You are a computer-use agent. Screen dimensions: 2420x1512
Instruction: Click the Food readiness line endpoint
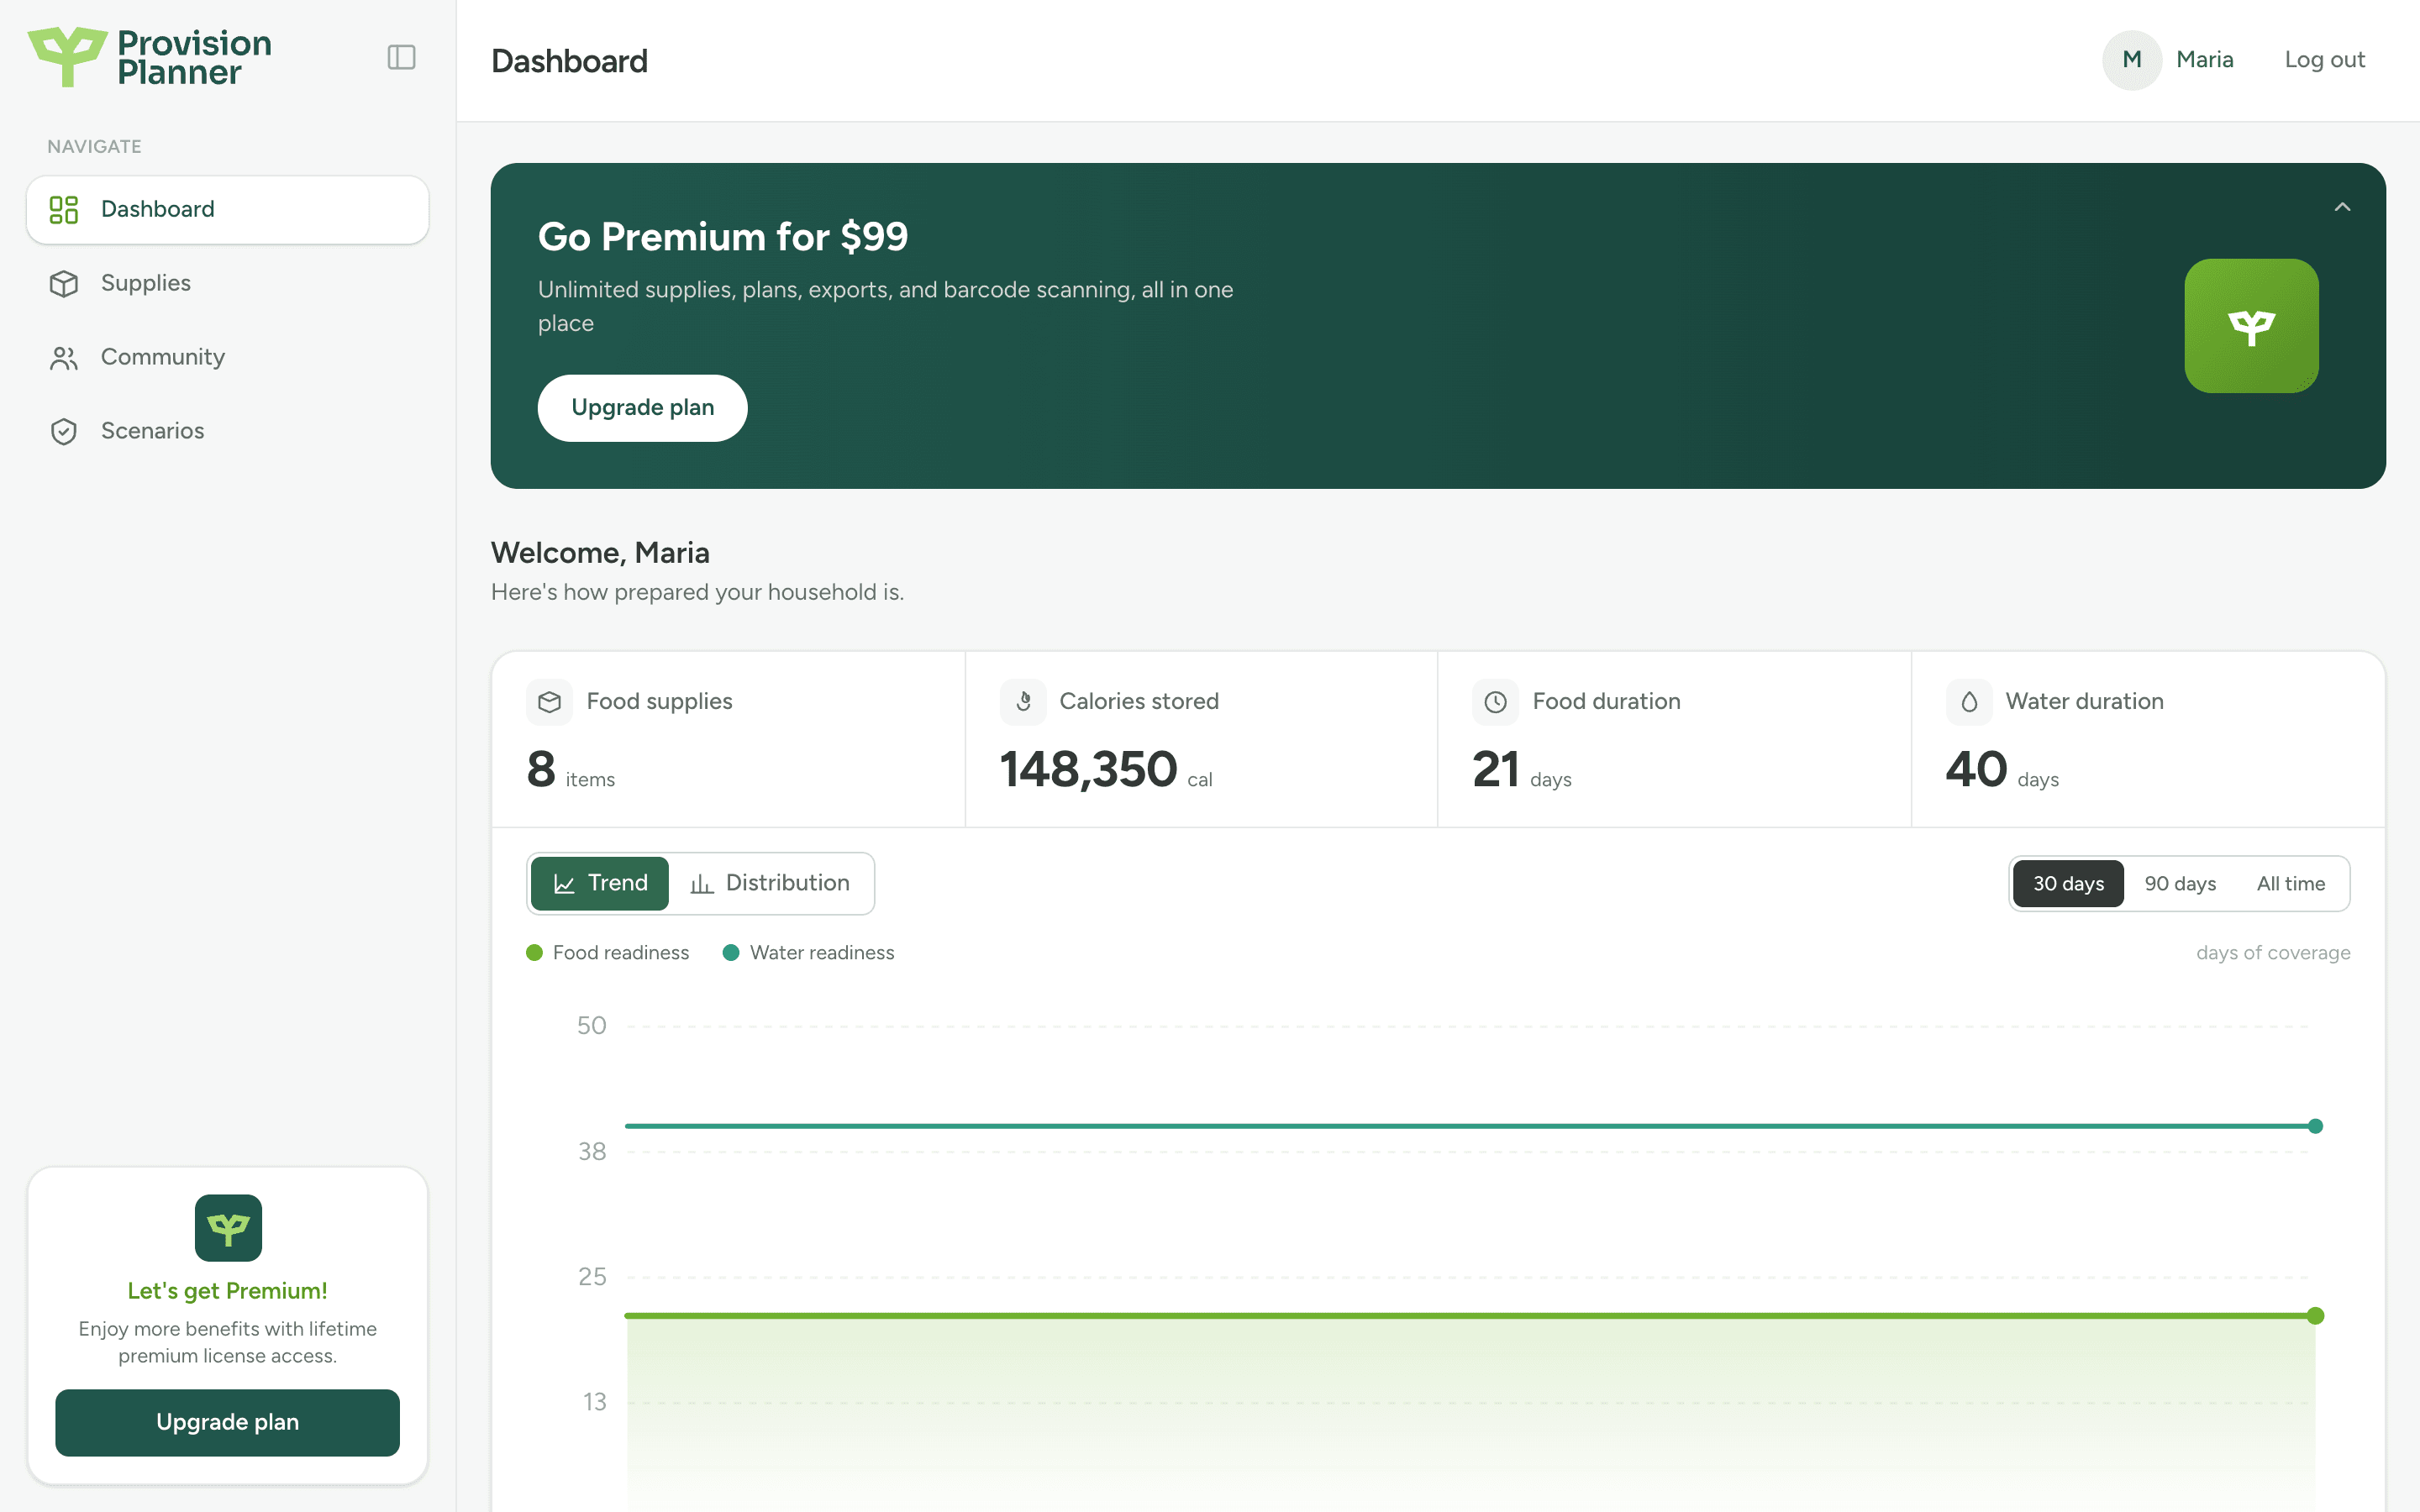coord(2315,1316)
